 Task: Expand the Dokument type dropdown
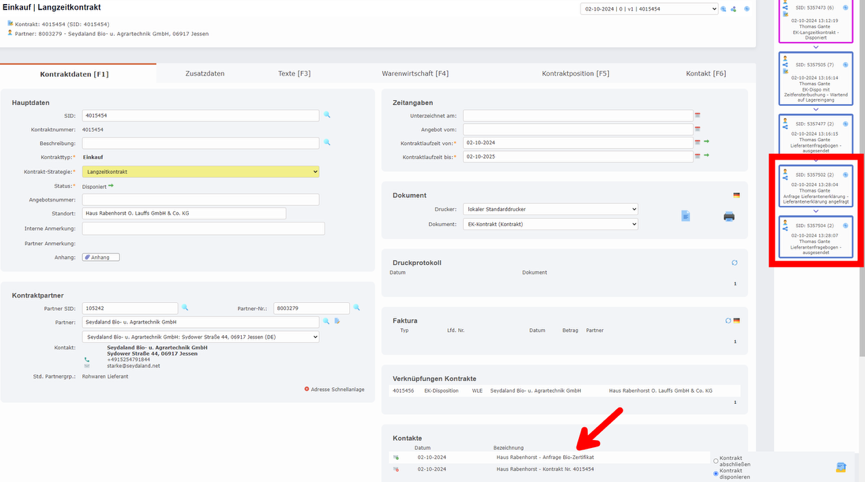coord(549,224)
